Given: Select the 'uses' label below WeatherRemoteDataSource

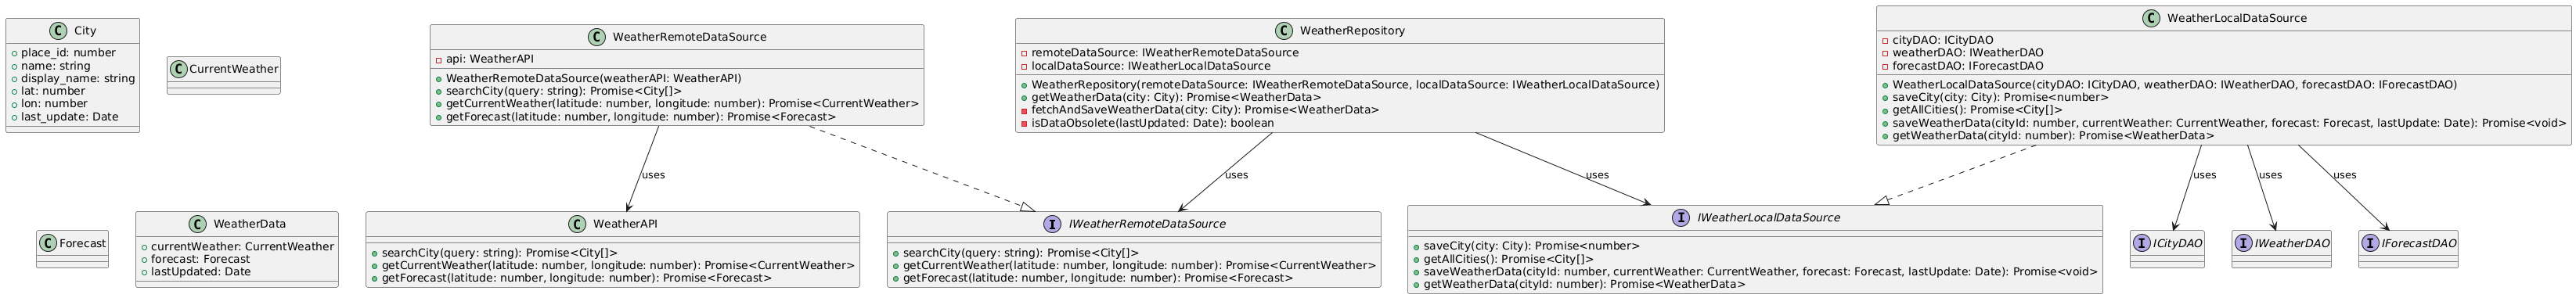Looking at the screenshot, I should point(653,175).
